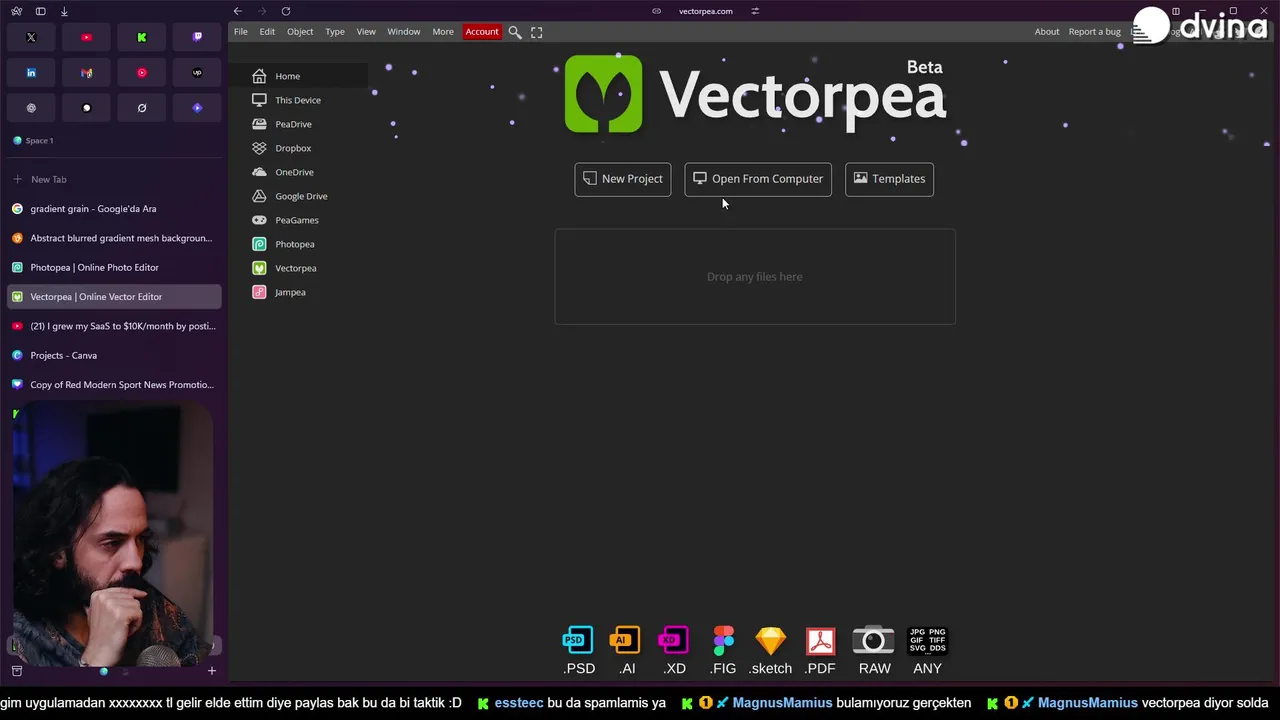Open the Edit menu
The width and height of the screenshot is (1280, 720).
tap(267, 32)
